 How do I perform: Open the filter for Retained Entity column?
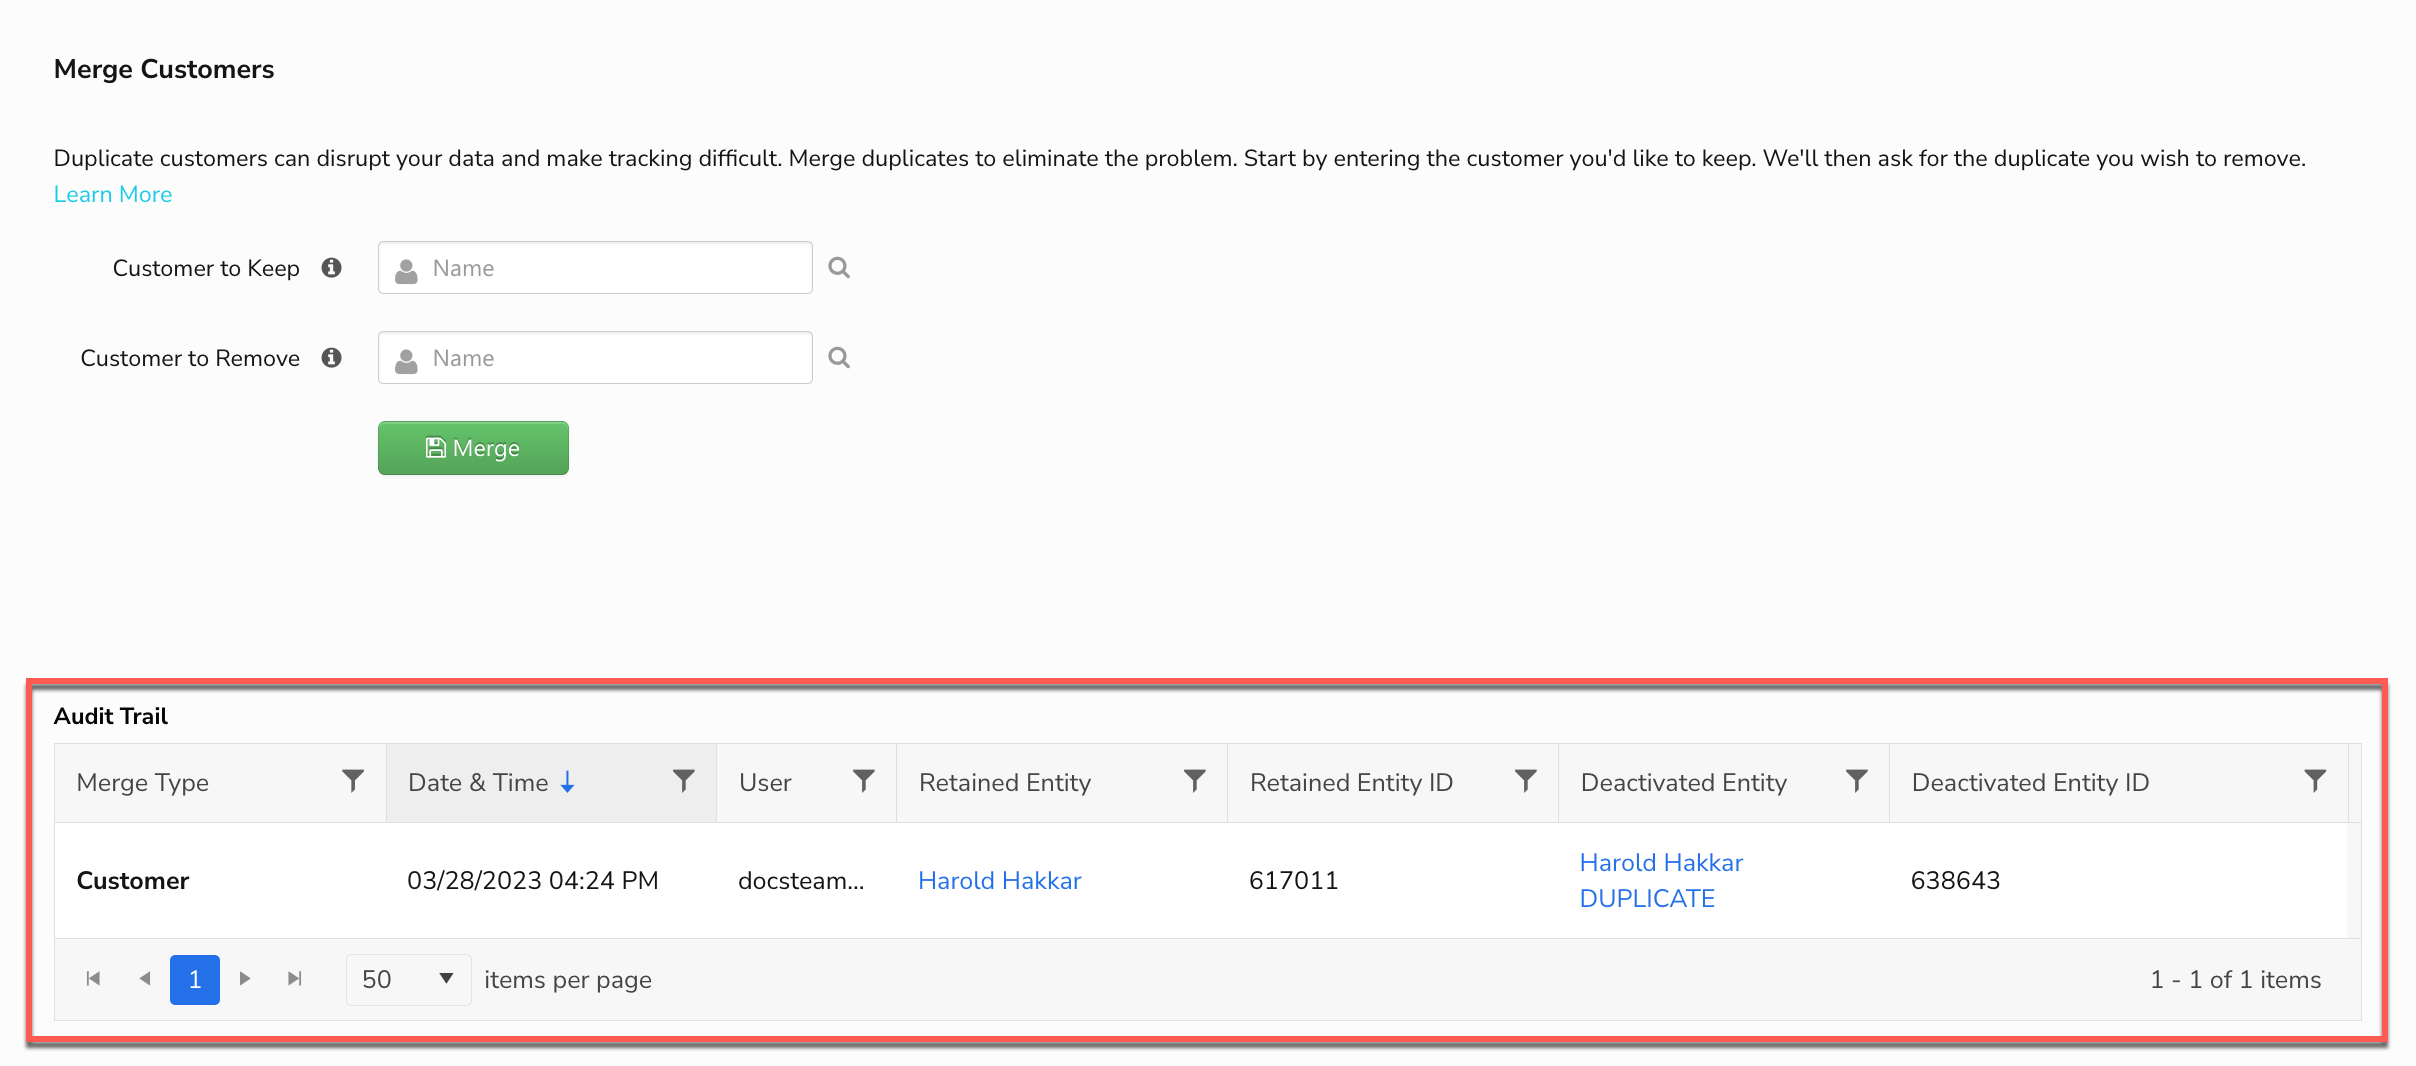coord(1194,781)
